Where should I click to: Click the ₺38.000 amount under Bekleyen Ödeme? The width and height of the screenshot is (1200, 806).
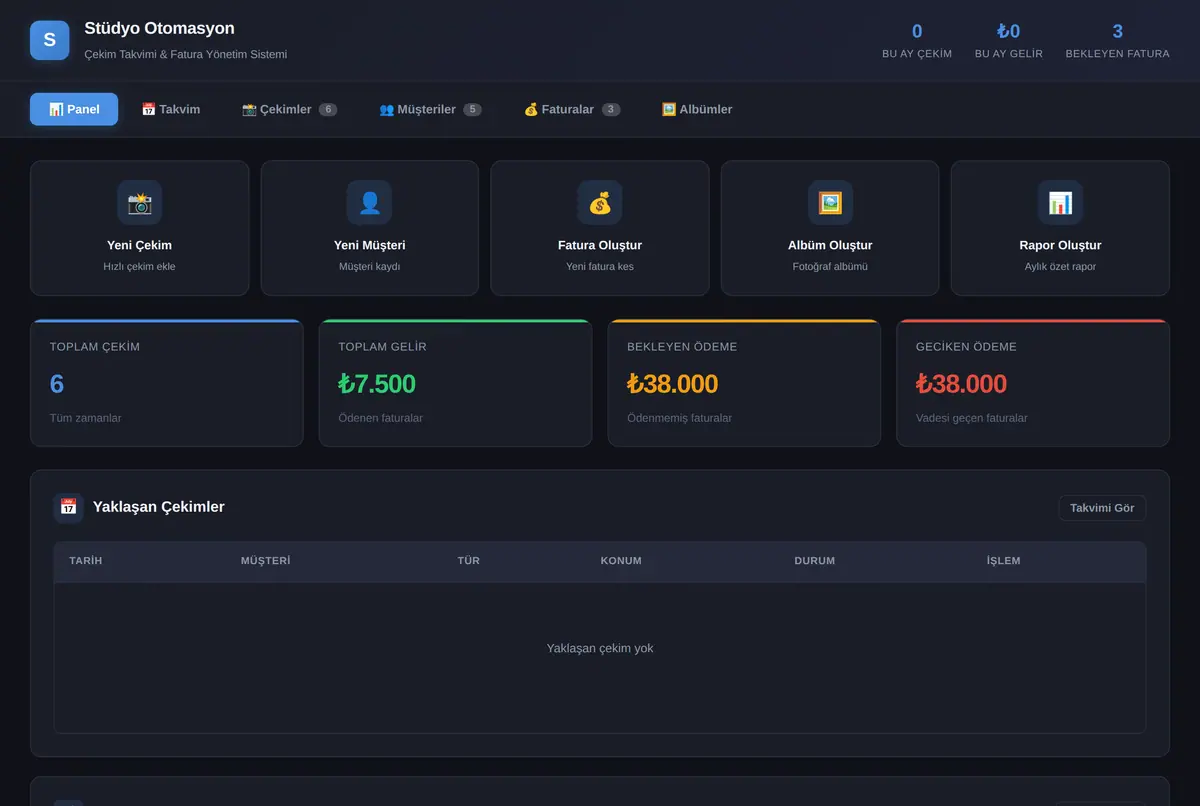point(673,384)
